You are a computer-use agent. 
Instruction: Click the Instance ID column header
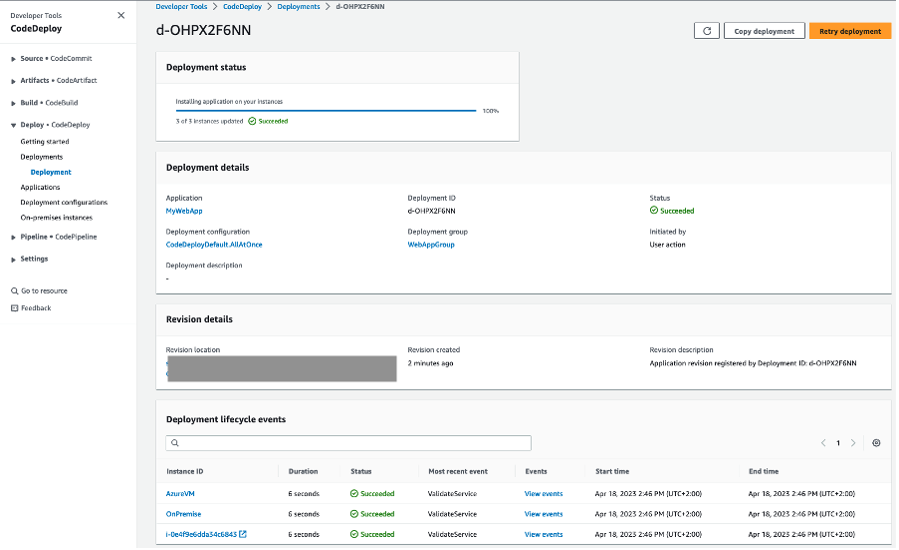click(185, 473)
